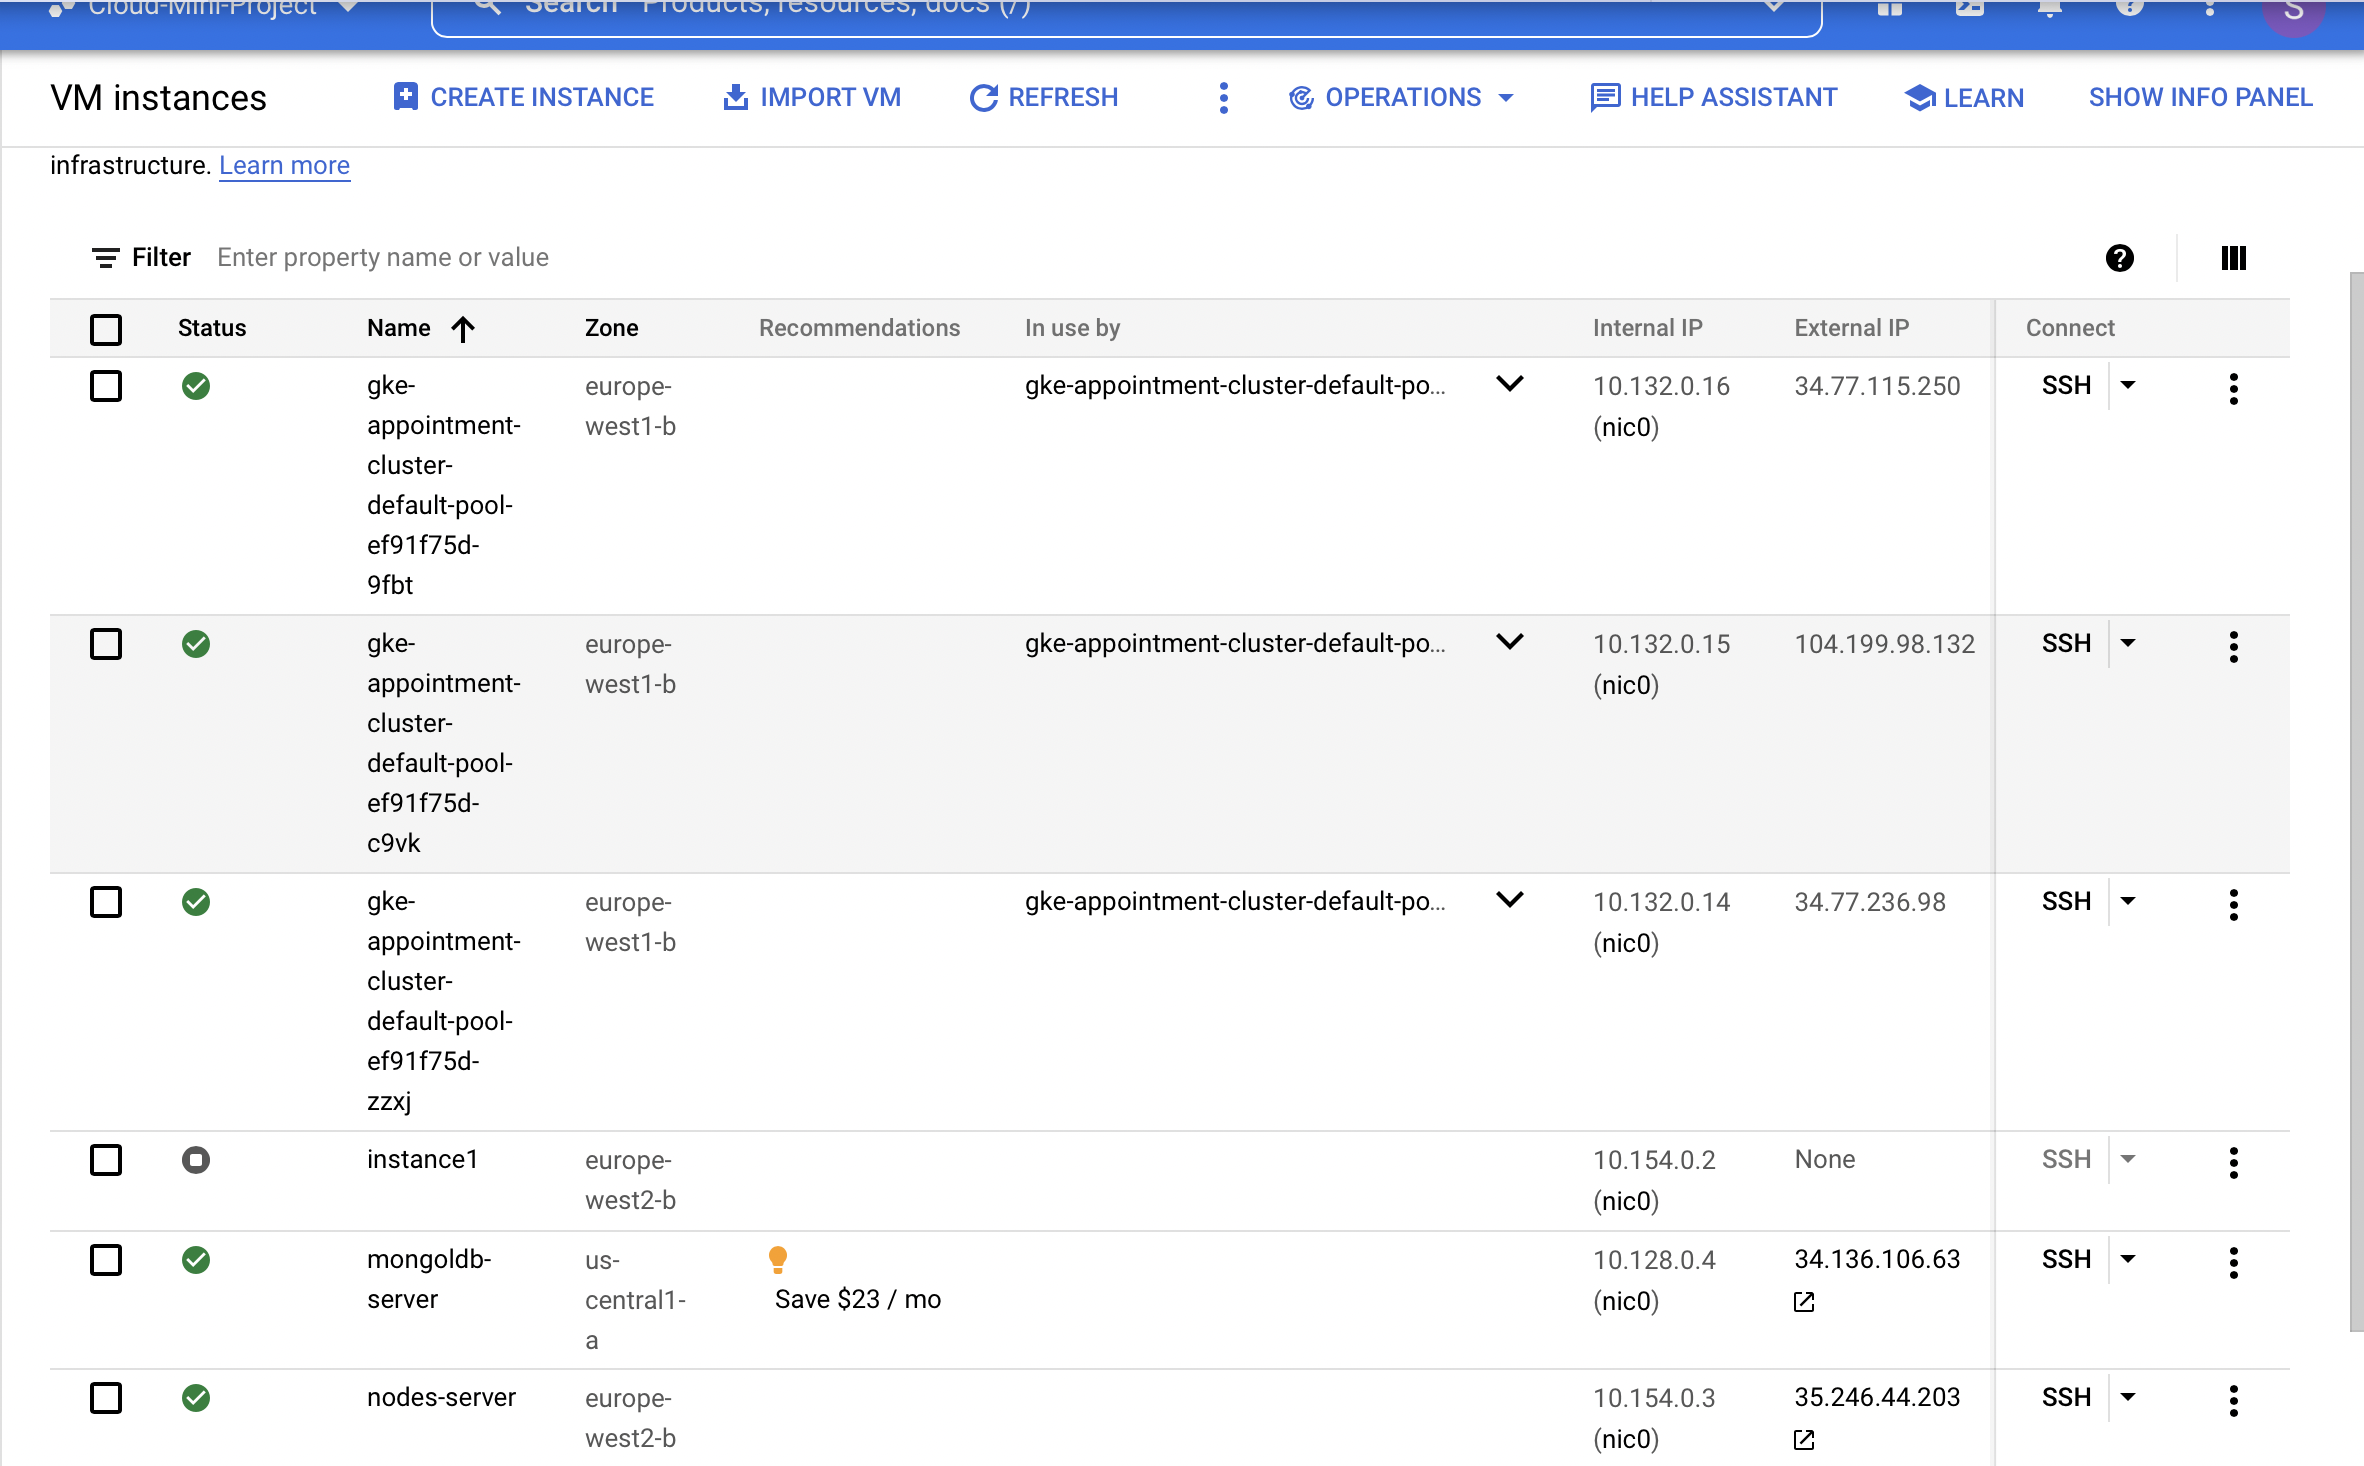Image resolution: width=2364 pixels, height=1466 pixels.
Task: Click the column display options icon
Action: click(2232, 258)
